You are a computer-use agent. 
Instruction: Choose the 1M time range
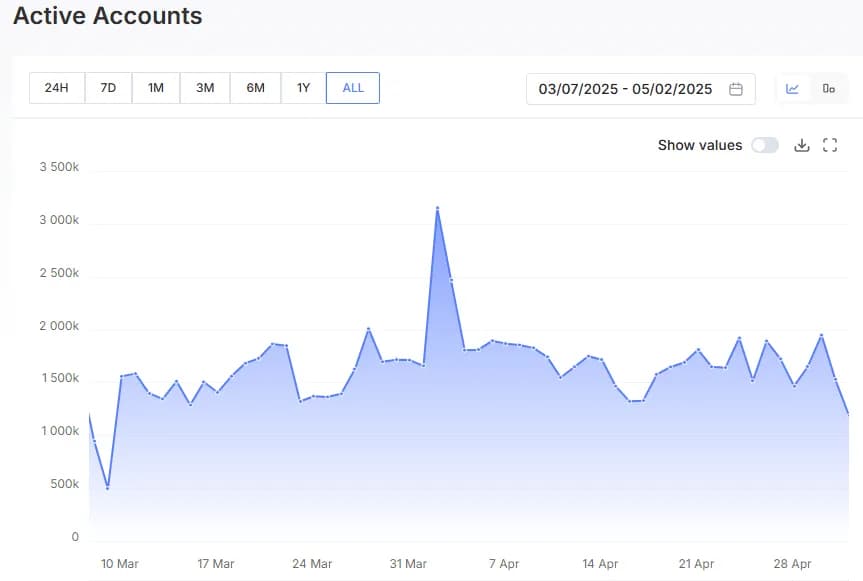pos(156,88)
